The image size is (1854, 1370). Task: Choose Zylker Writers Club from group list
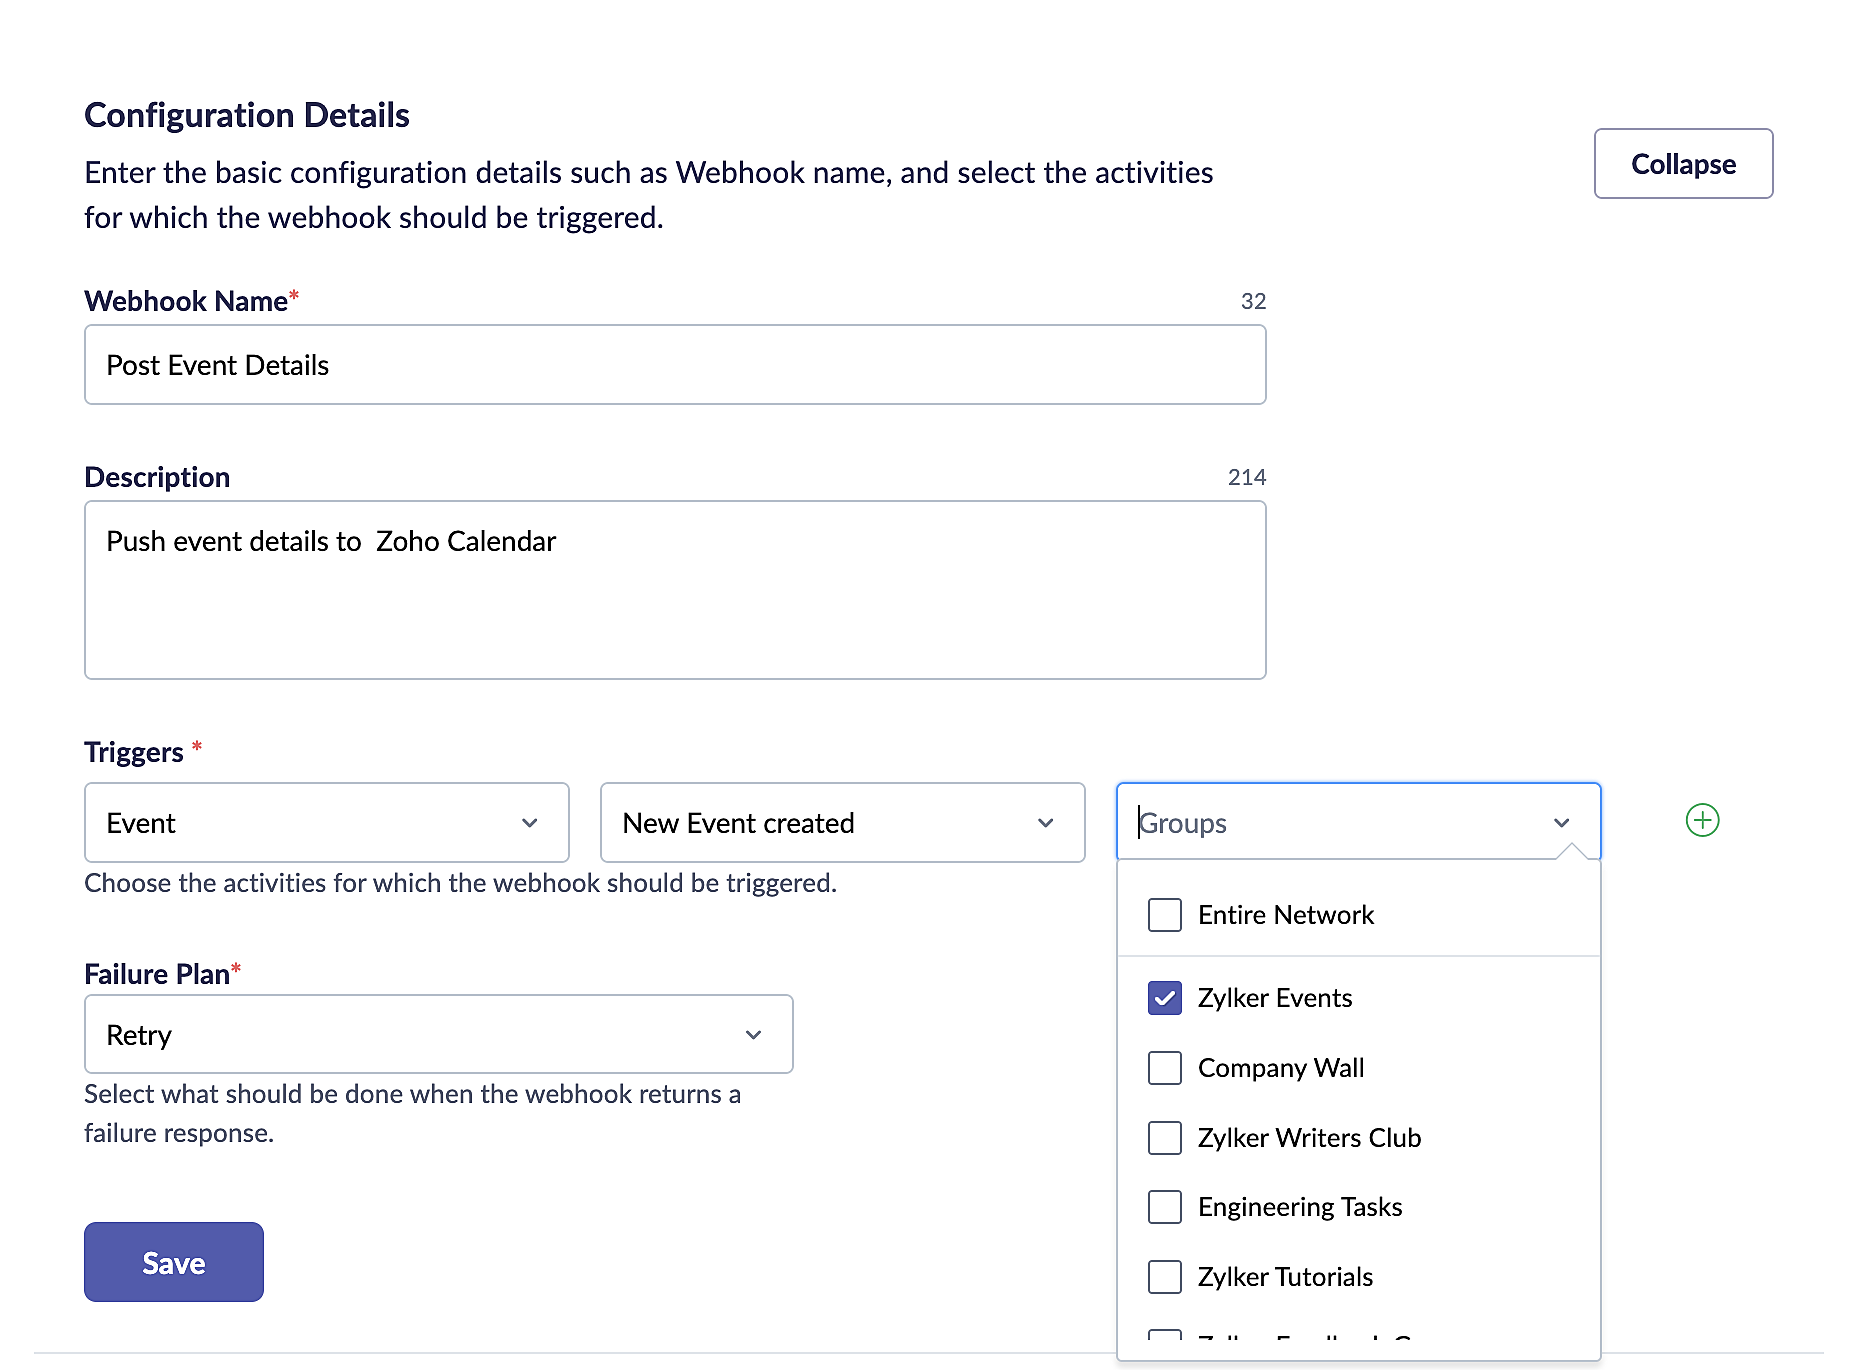1309,1138
